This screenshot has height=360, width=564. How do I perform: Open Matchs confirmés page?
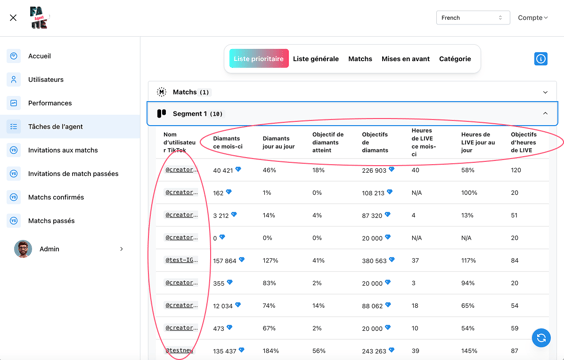click(x=56, y=197)
